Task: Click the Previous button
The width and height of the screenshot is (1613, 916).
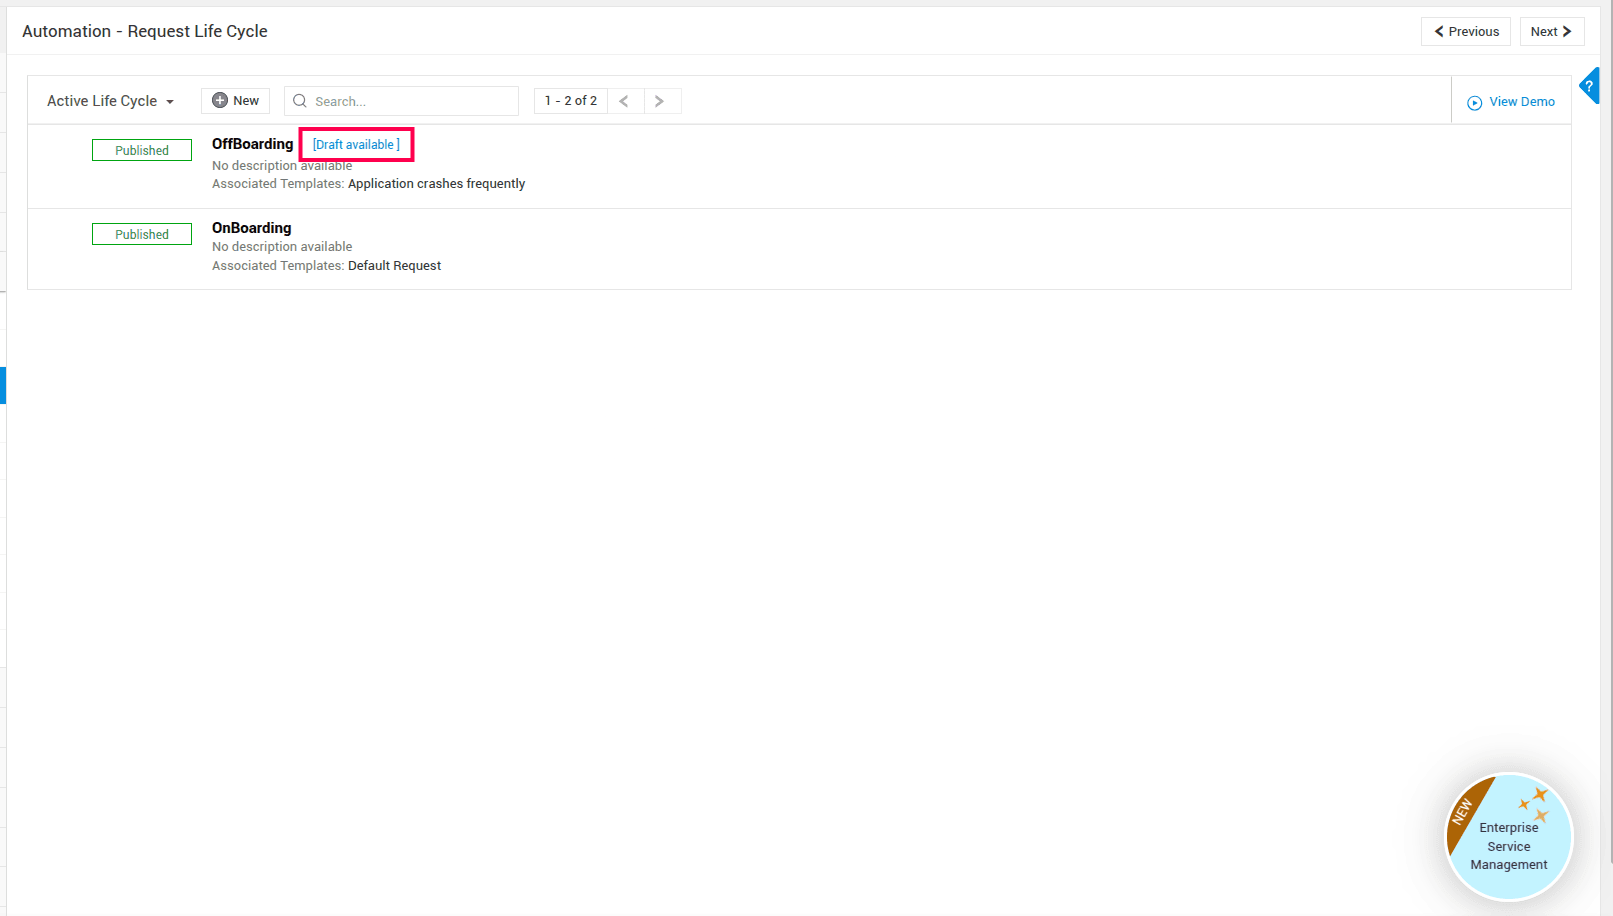Action: click(1466, 32)
